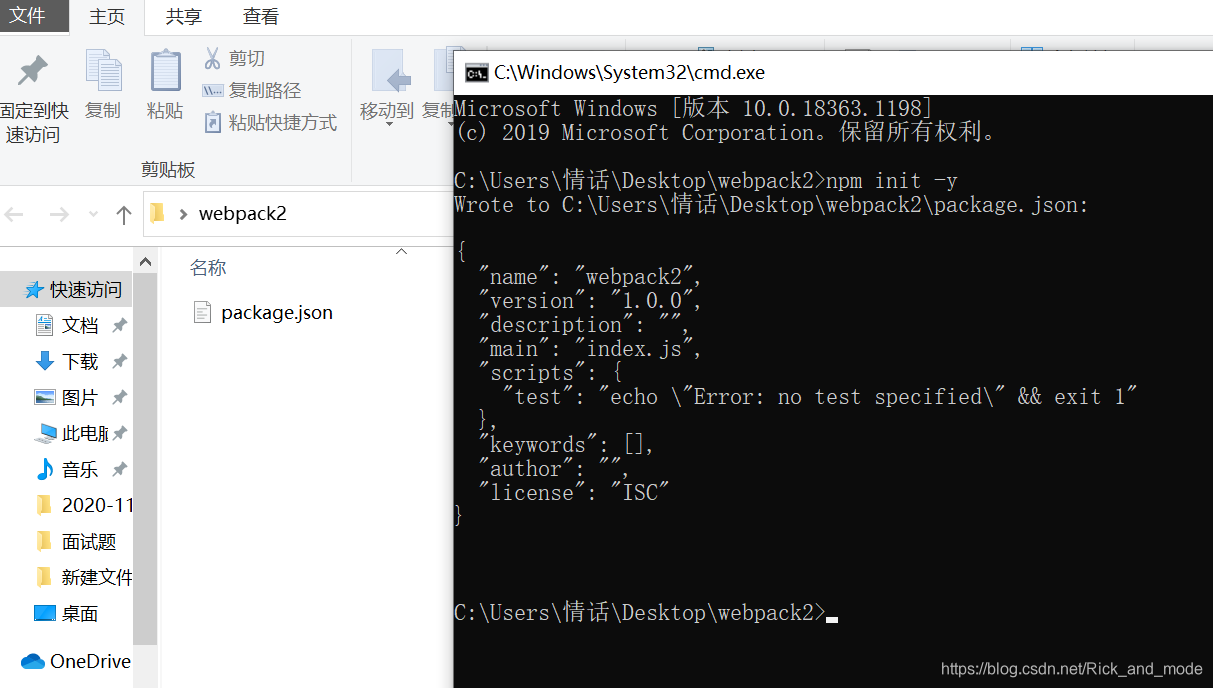Click the "keywords": [] line

[566, 445]
